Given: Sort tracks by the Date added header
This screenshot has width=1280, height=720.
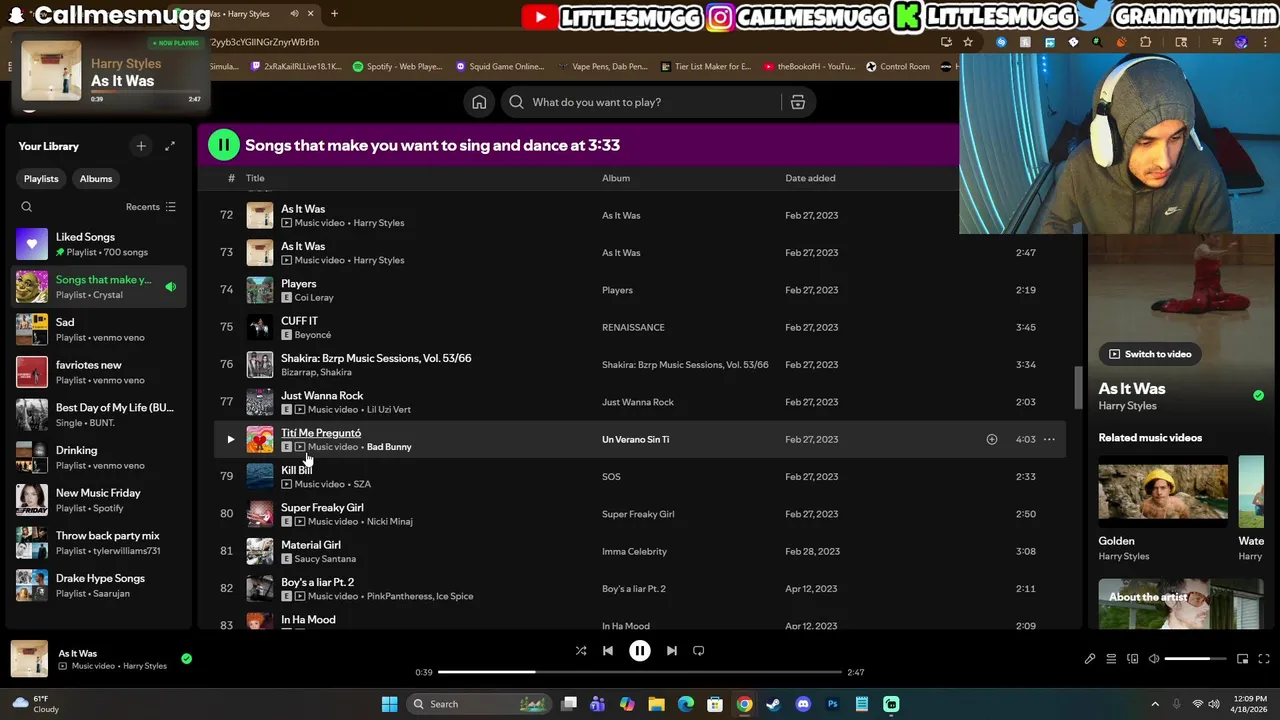Looking at the screenshot, I should (810, 178).
